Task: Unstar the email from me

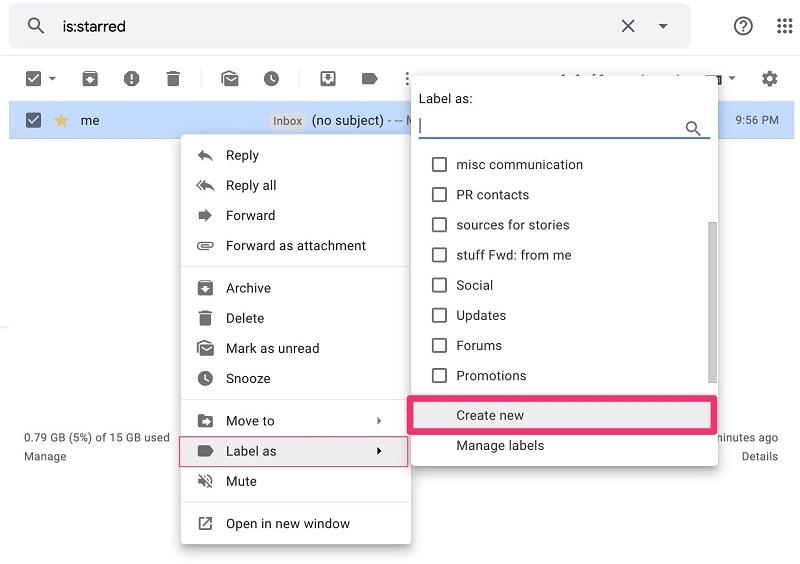Action: (61, 120)
